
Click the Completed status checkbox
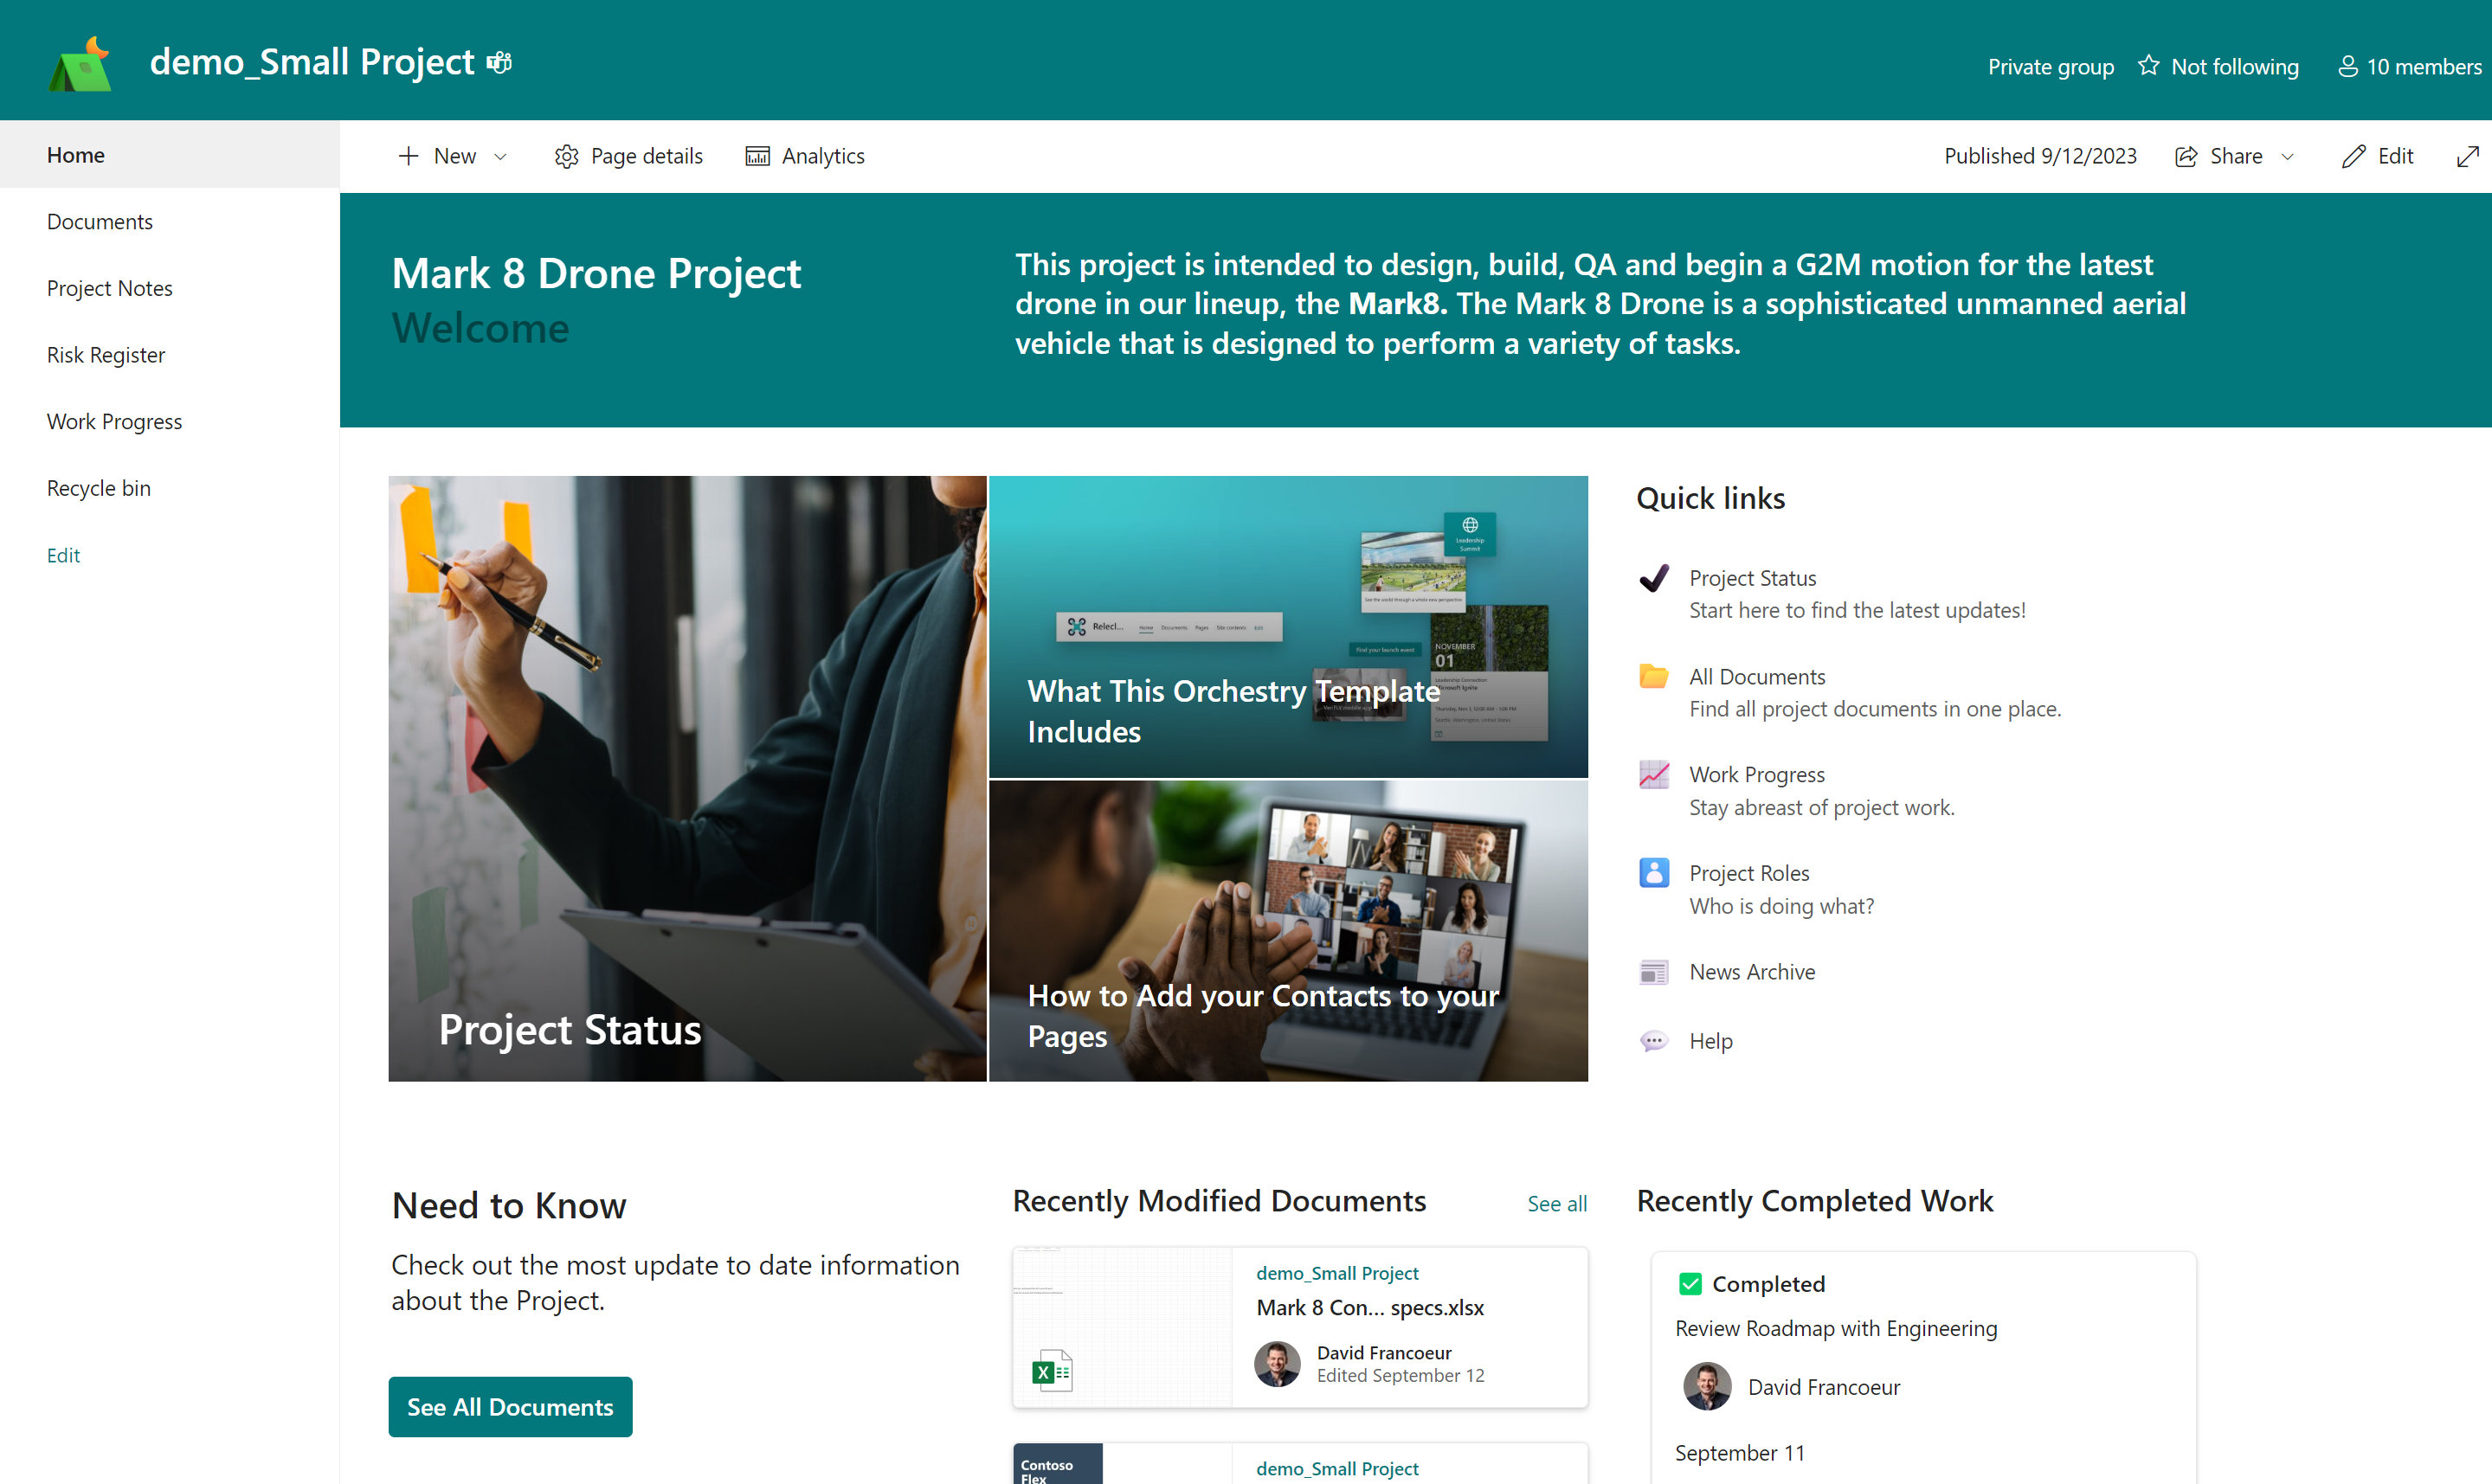(x=1690, y=1283)
